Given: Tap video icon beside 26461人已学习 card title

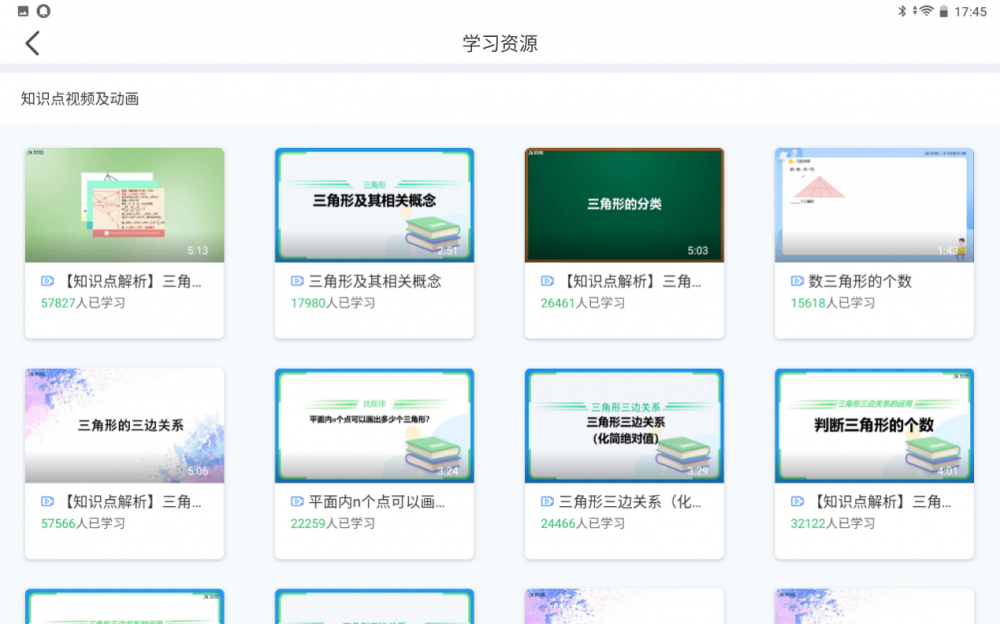Looking at the screenshot, I should (x=547, y=281).
